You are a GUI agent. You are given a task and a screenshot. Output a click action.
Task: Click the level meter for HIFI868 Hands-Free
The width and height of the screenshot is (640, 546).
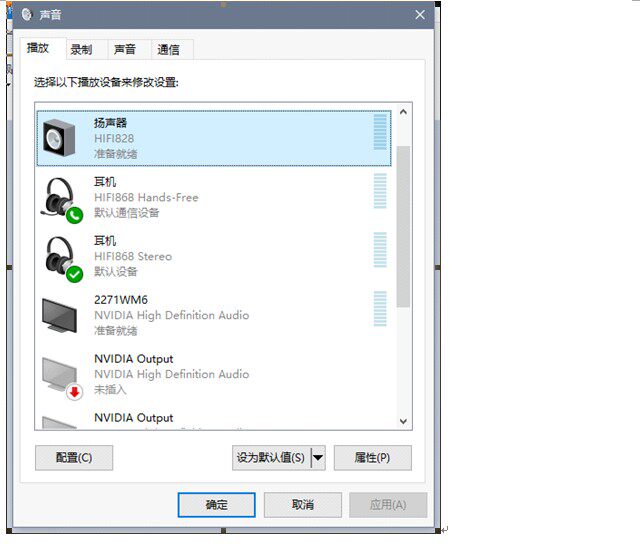tap(380, 191)
